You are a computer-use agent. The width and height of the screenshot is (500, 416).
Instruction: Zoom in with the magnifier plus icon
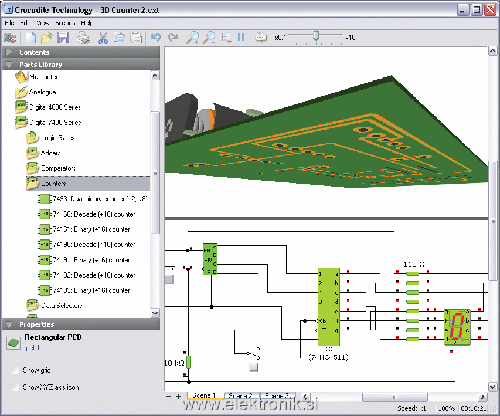[x=192, y=38]
